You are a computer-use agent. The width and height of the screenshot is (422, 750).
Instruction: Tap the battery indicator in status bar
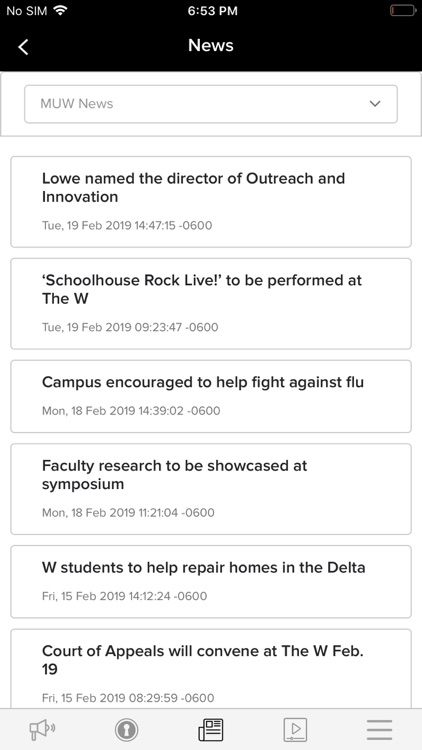402,11
